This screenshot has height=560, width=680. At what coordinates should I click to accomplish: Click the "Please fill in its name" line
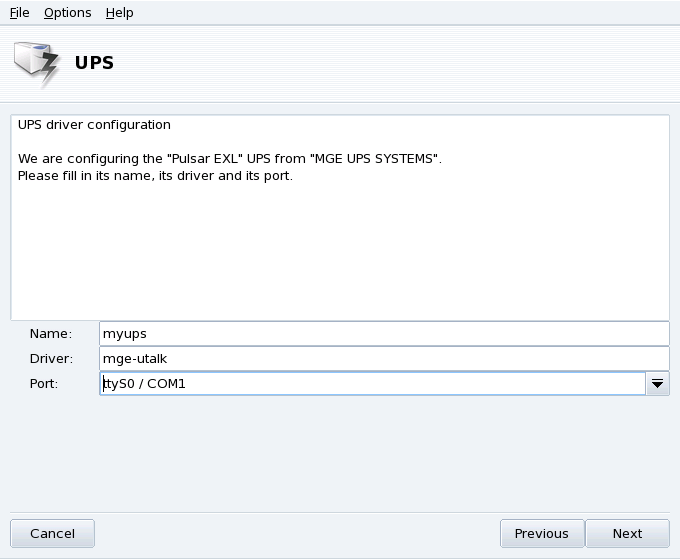tap(154, 176)
